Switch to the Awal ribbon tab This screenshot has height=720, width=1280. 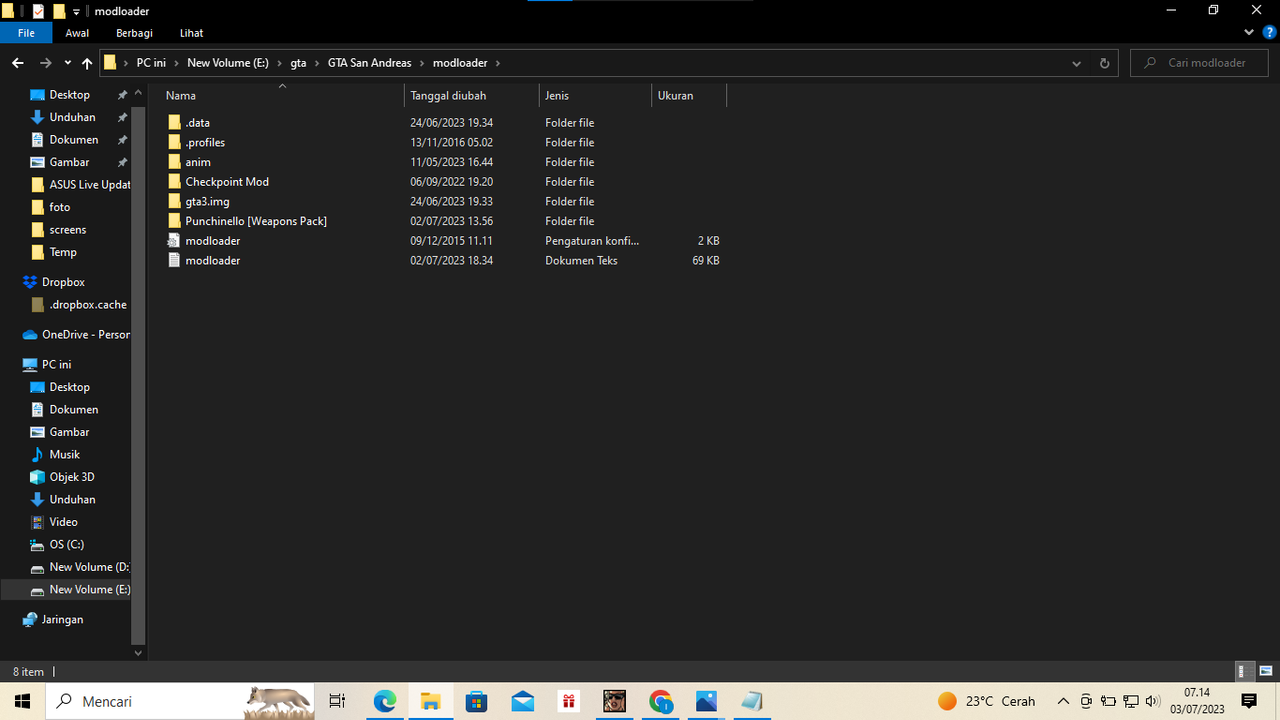tap(77, 33)
